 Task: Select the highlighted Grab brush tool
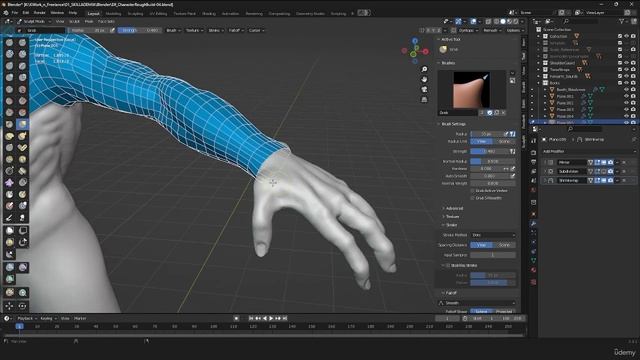pyautogui.click(x=22, y=124)
